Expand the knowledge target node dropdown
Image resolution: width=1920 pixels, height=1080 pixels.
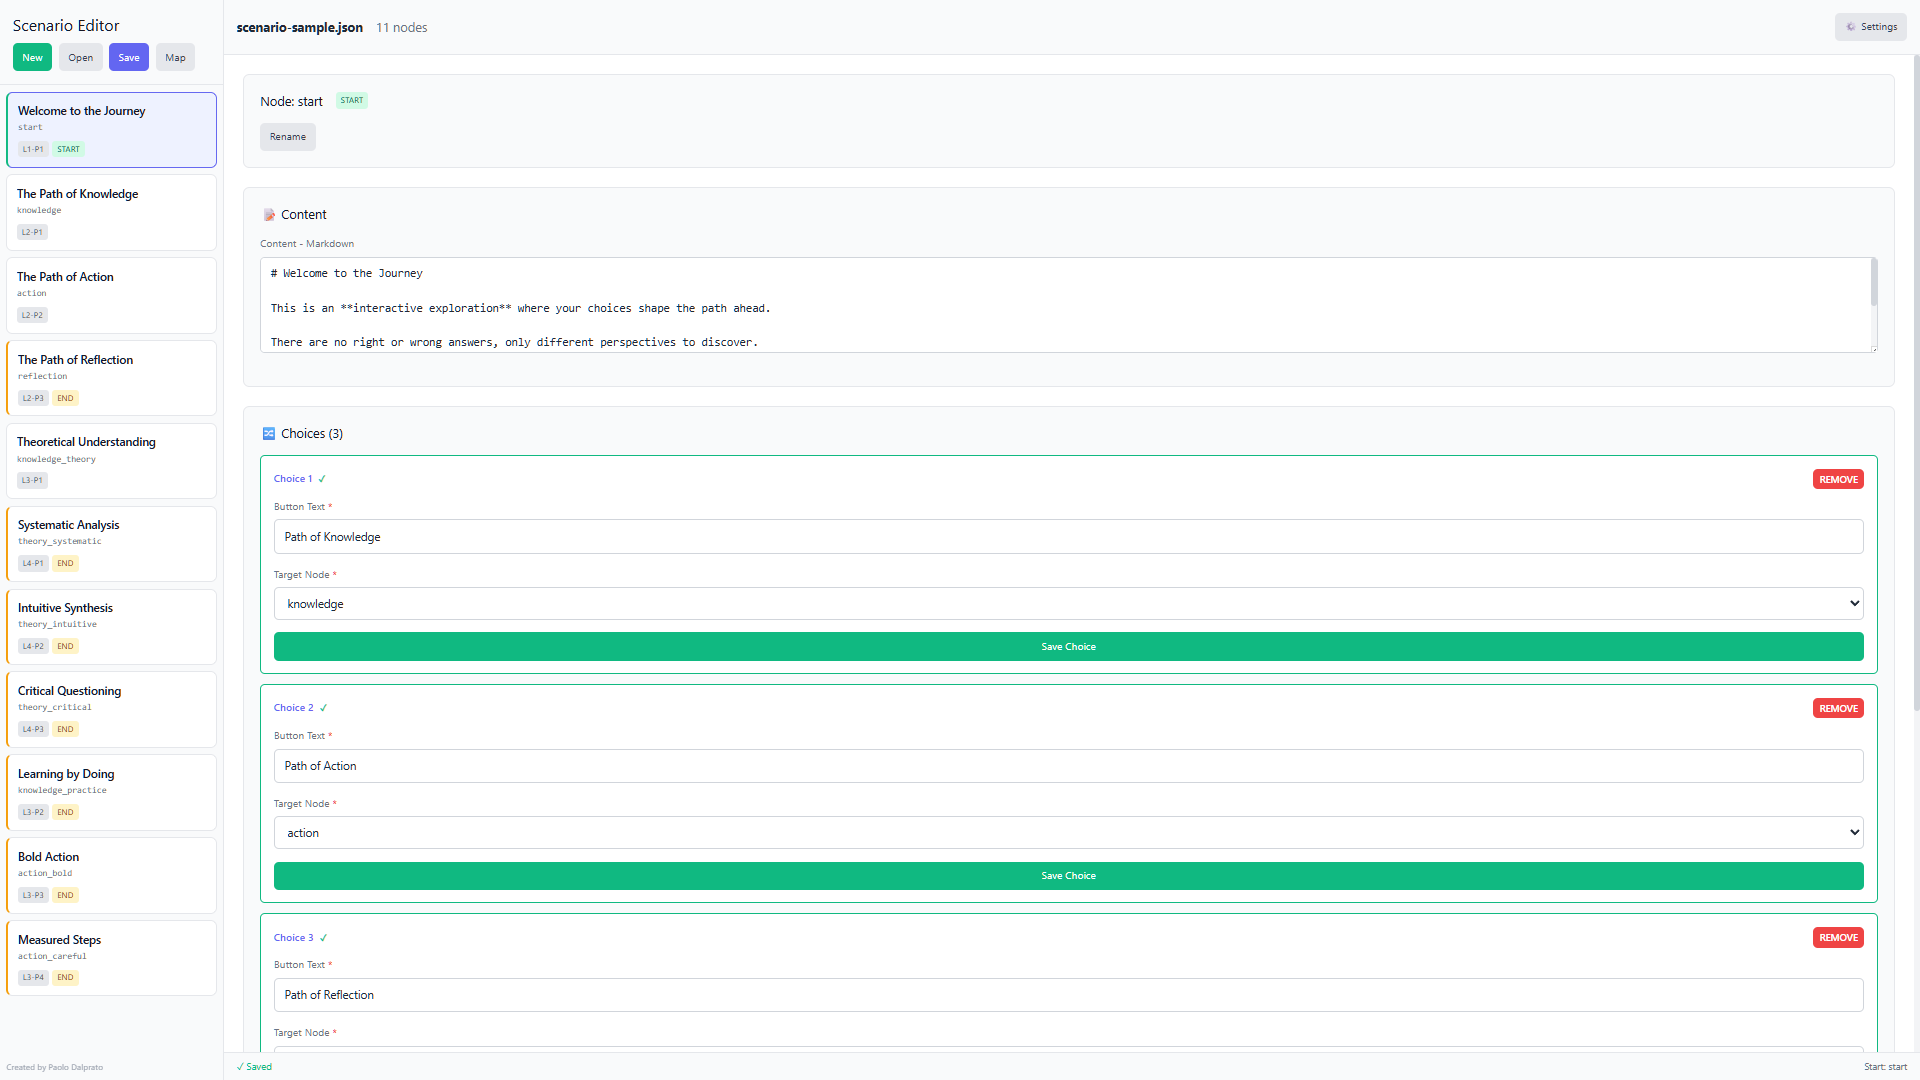coord(1068,604)
